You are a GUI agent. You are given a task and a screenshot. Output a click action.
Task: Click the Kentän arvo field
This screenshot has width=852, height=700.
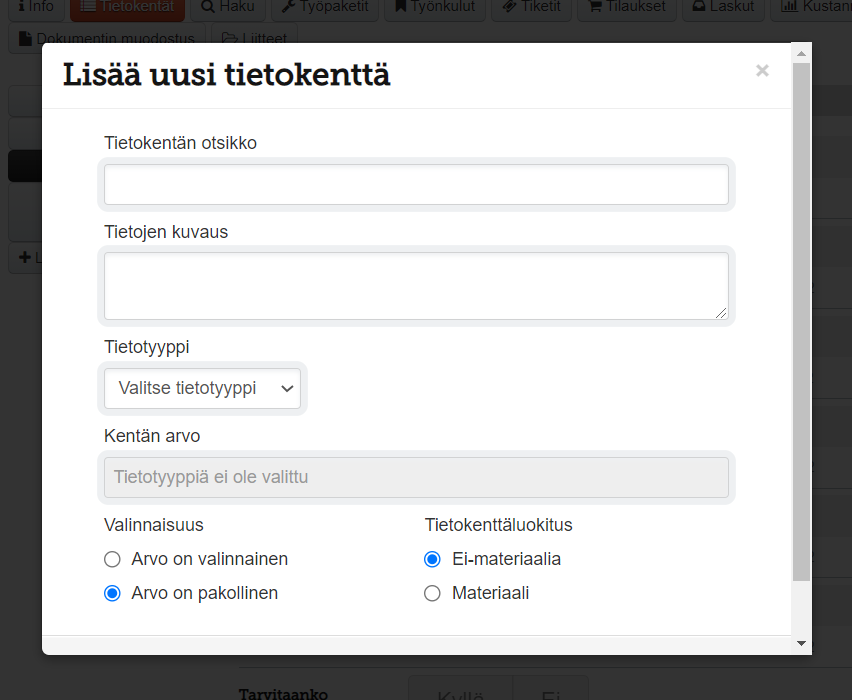(416, 477)
